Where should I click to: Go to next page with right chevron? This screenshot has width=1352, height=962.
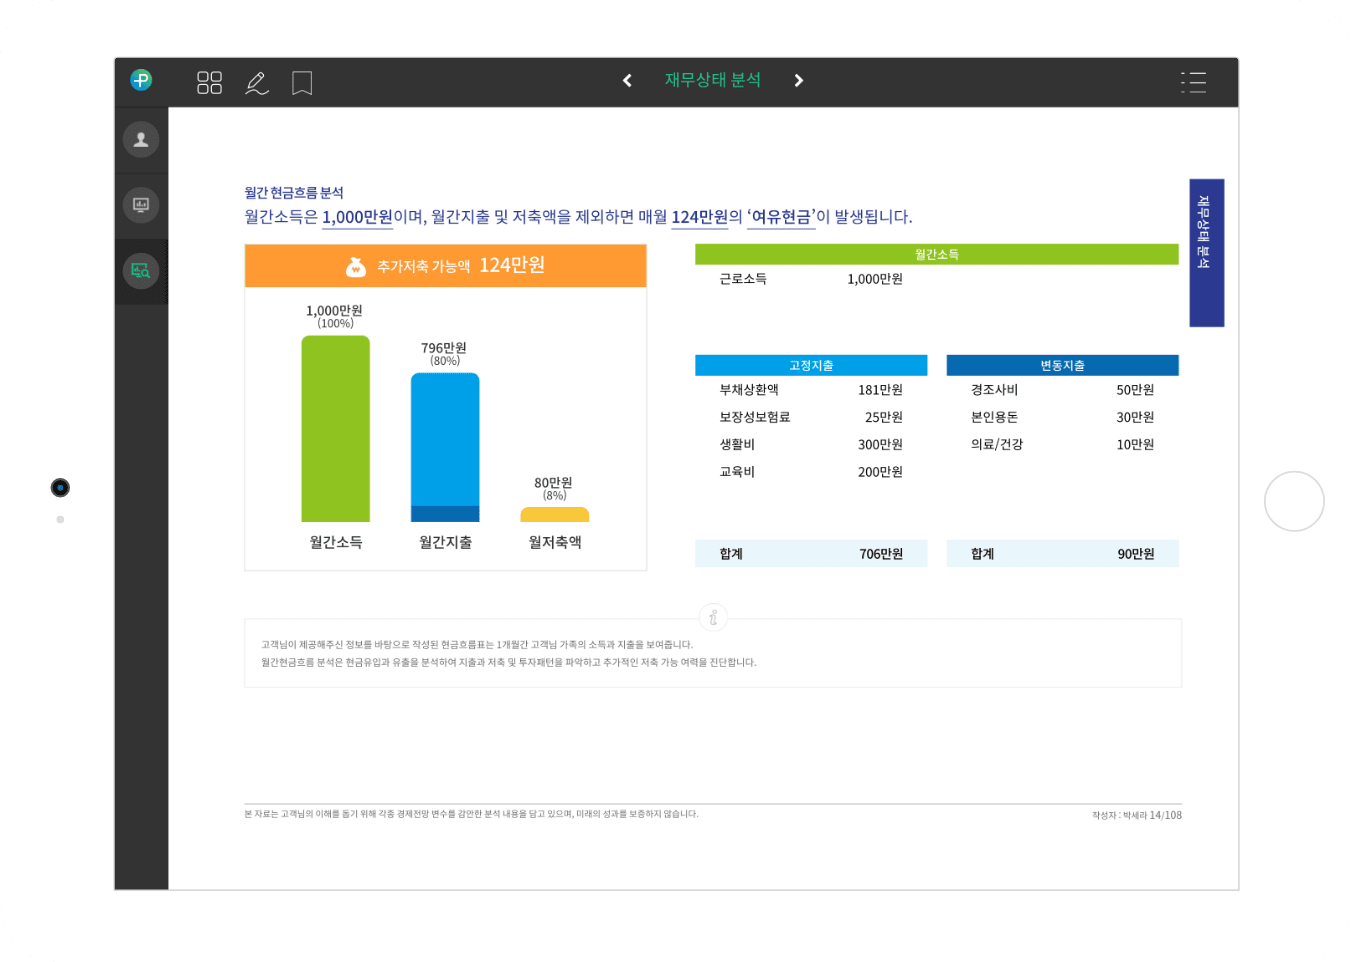pyautogui.click(x=798, y=80)
